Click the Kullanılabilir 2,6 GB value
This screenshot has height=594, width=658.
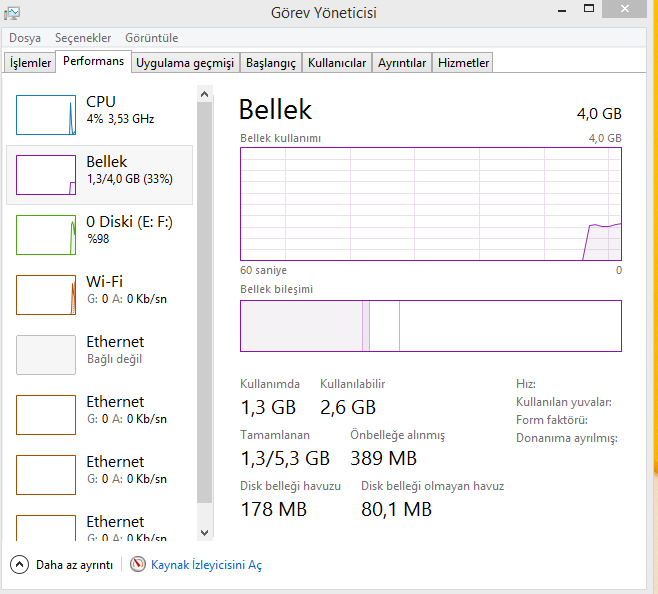pos(348,408)
